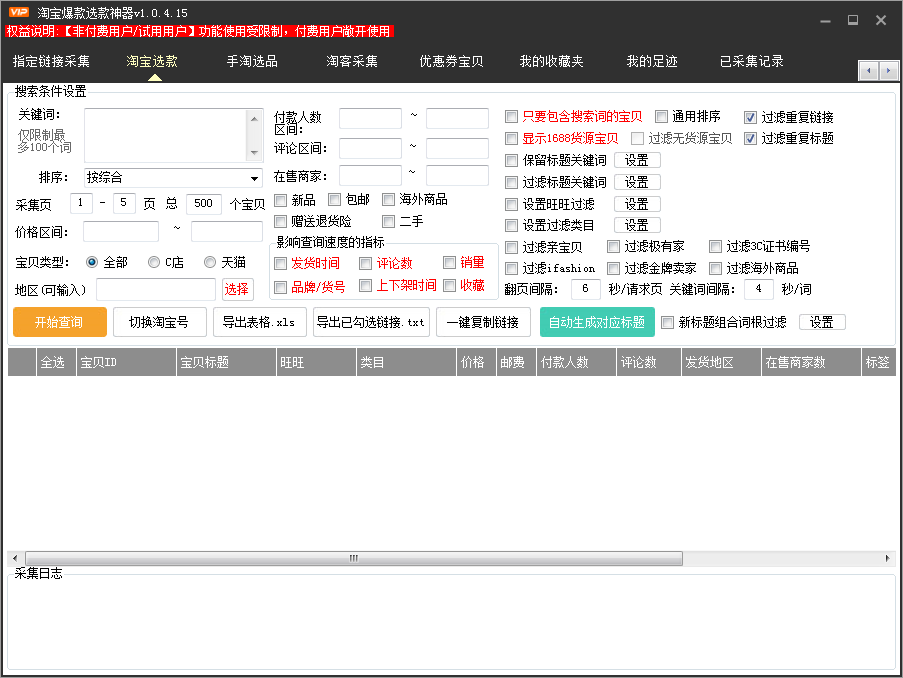Open 设置 for 新标题组合词根过滤

(822, 322)
